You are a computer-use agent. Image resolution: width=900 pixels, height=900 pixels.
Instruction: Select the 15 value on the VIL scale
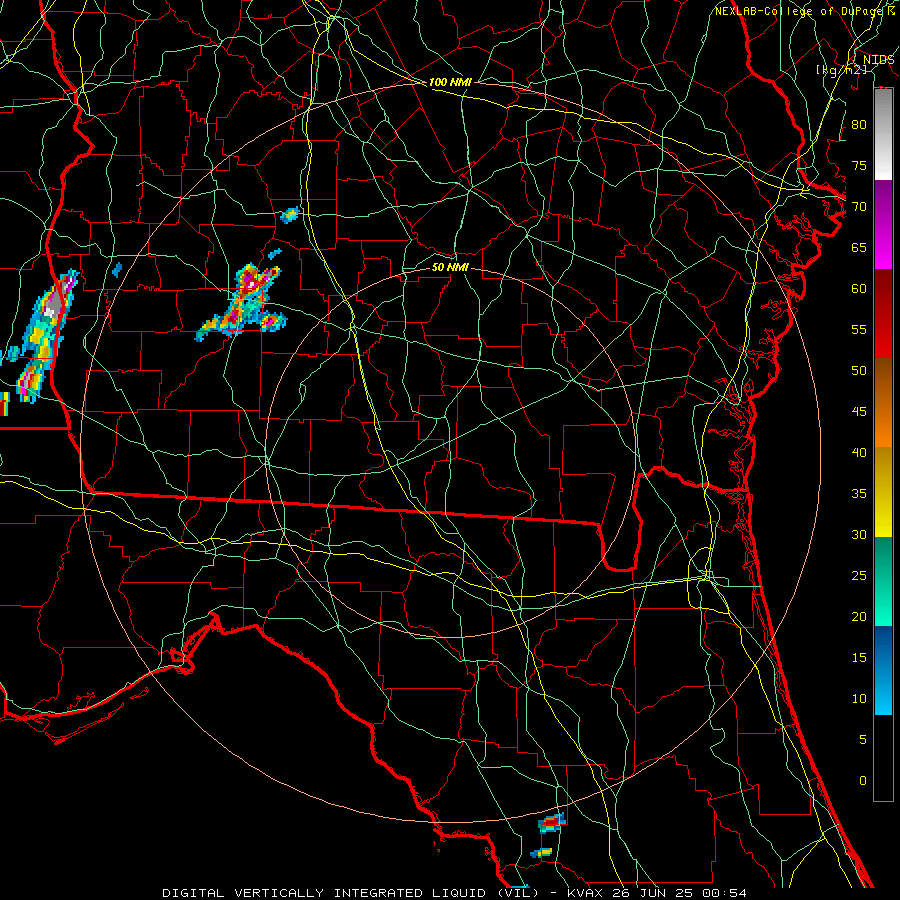[859, 658]
